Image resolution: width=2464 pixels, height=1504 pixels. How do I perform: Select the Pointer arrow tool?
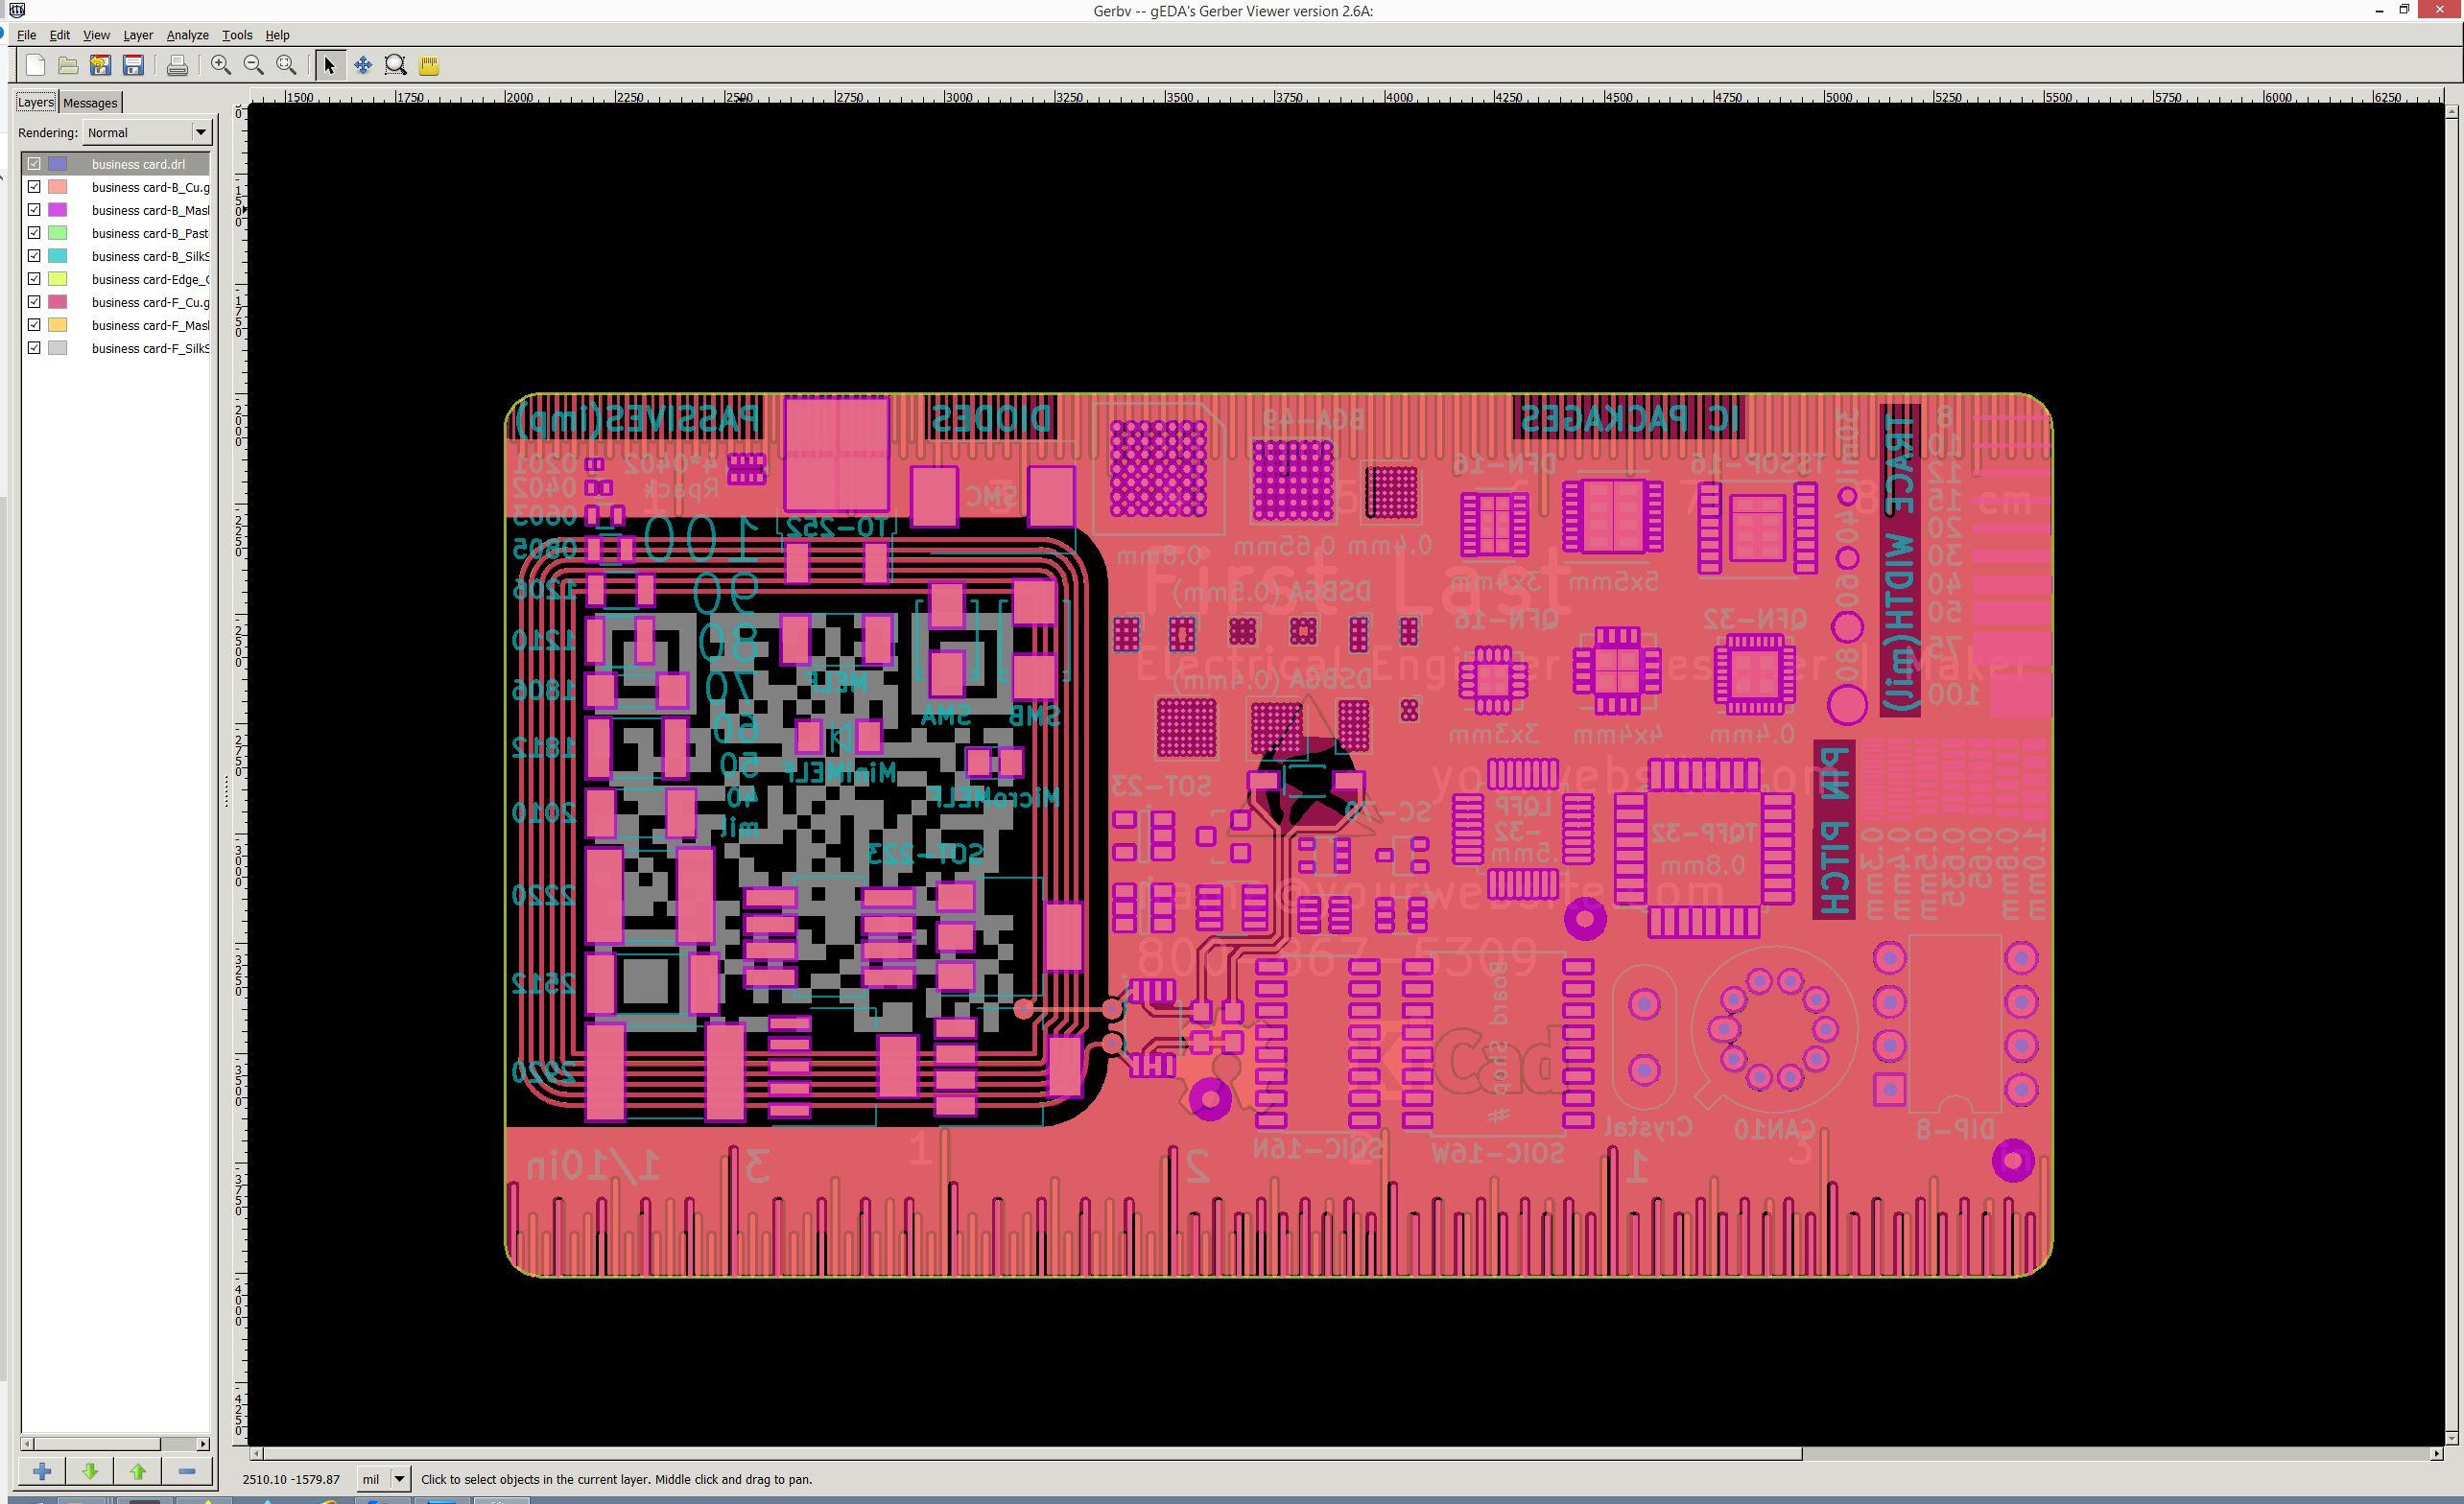tap(330, 66)
